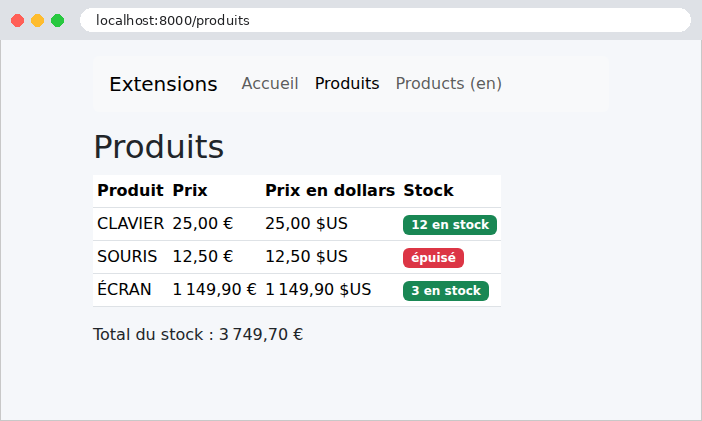
Task: Select the CLAVIER product cell
Action: coord(131,223)
